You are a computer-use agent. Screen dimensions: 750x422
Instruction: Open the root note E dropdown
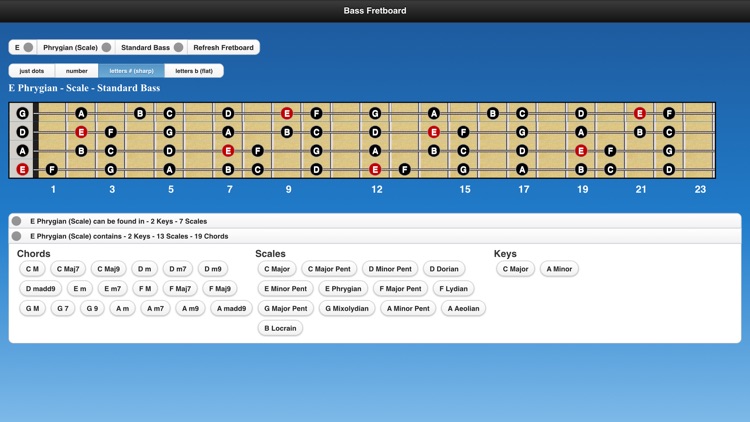pos(23,47)
